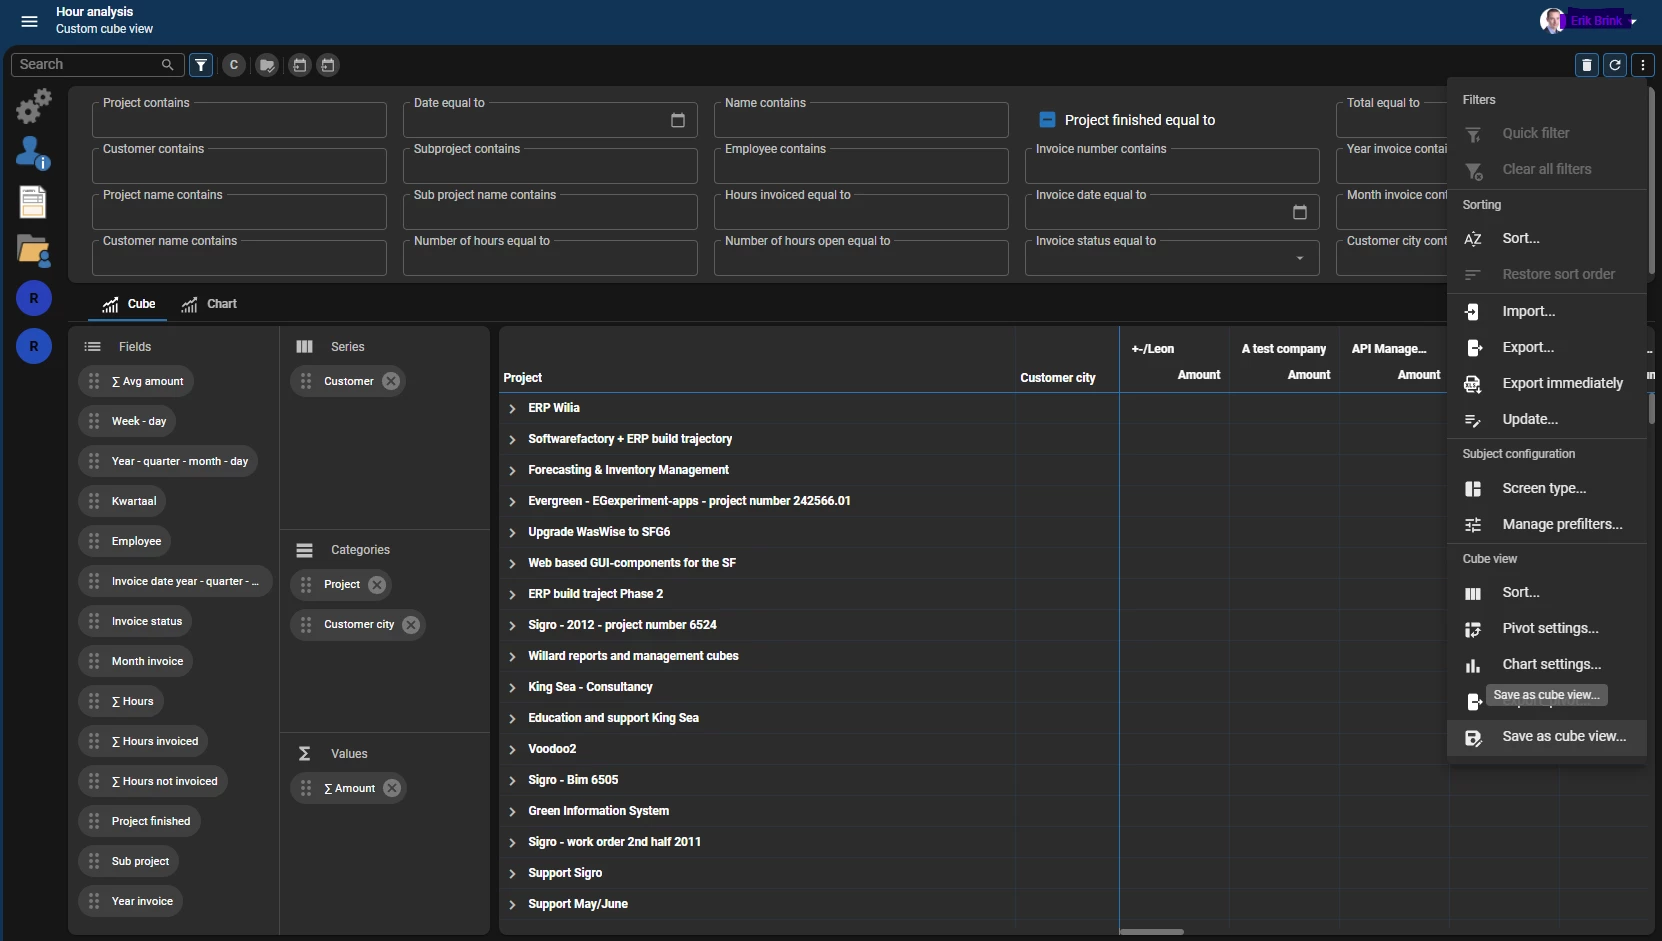Choose Export immediately in the menu
This screenshot has height=941, width=1662.
click(x=1561, y=384)
